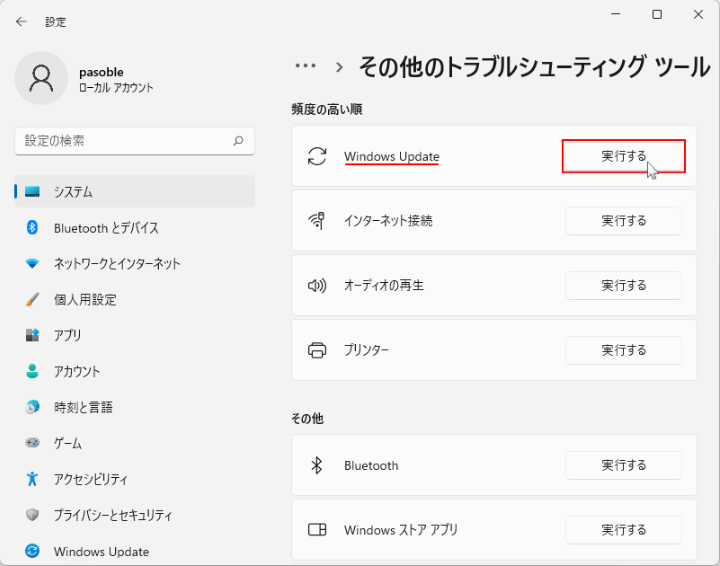Image resolution: width=720 pixels, height=566 pixels.
Task: Run the Windows Update troubleshooter
Action: 623,157
